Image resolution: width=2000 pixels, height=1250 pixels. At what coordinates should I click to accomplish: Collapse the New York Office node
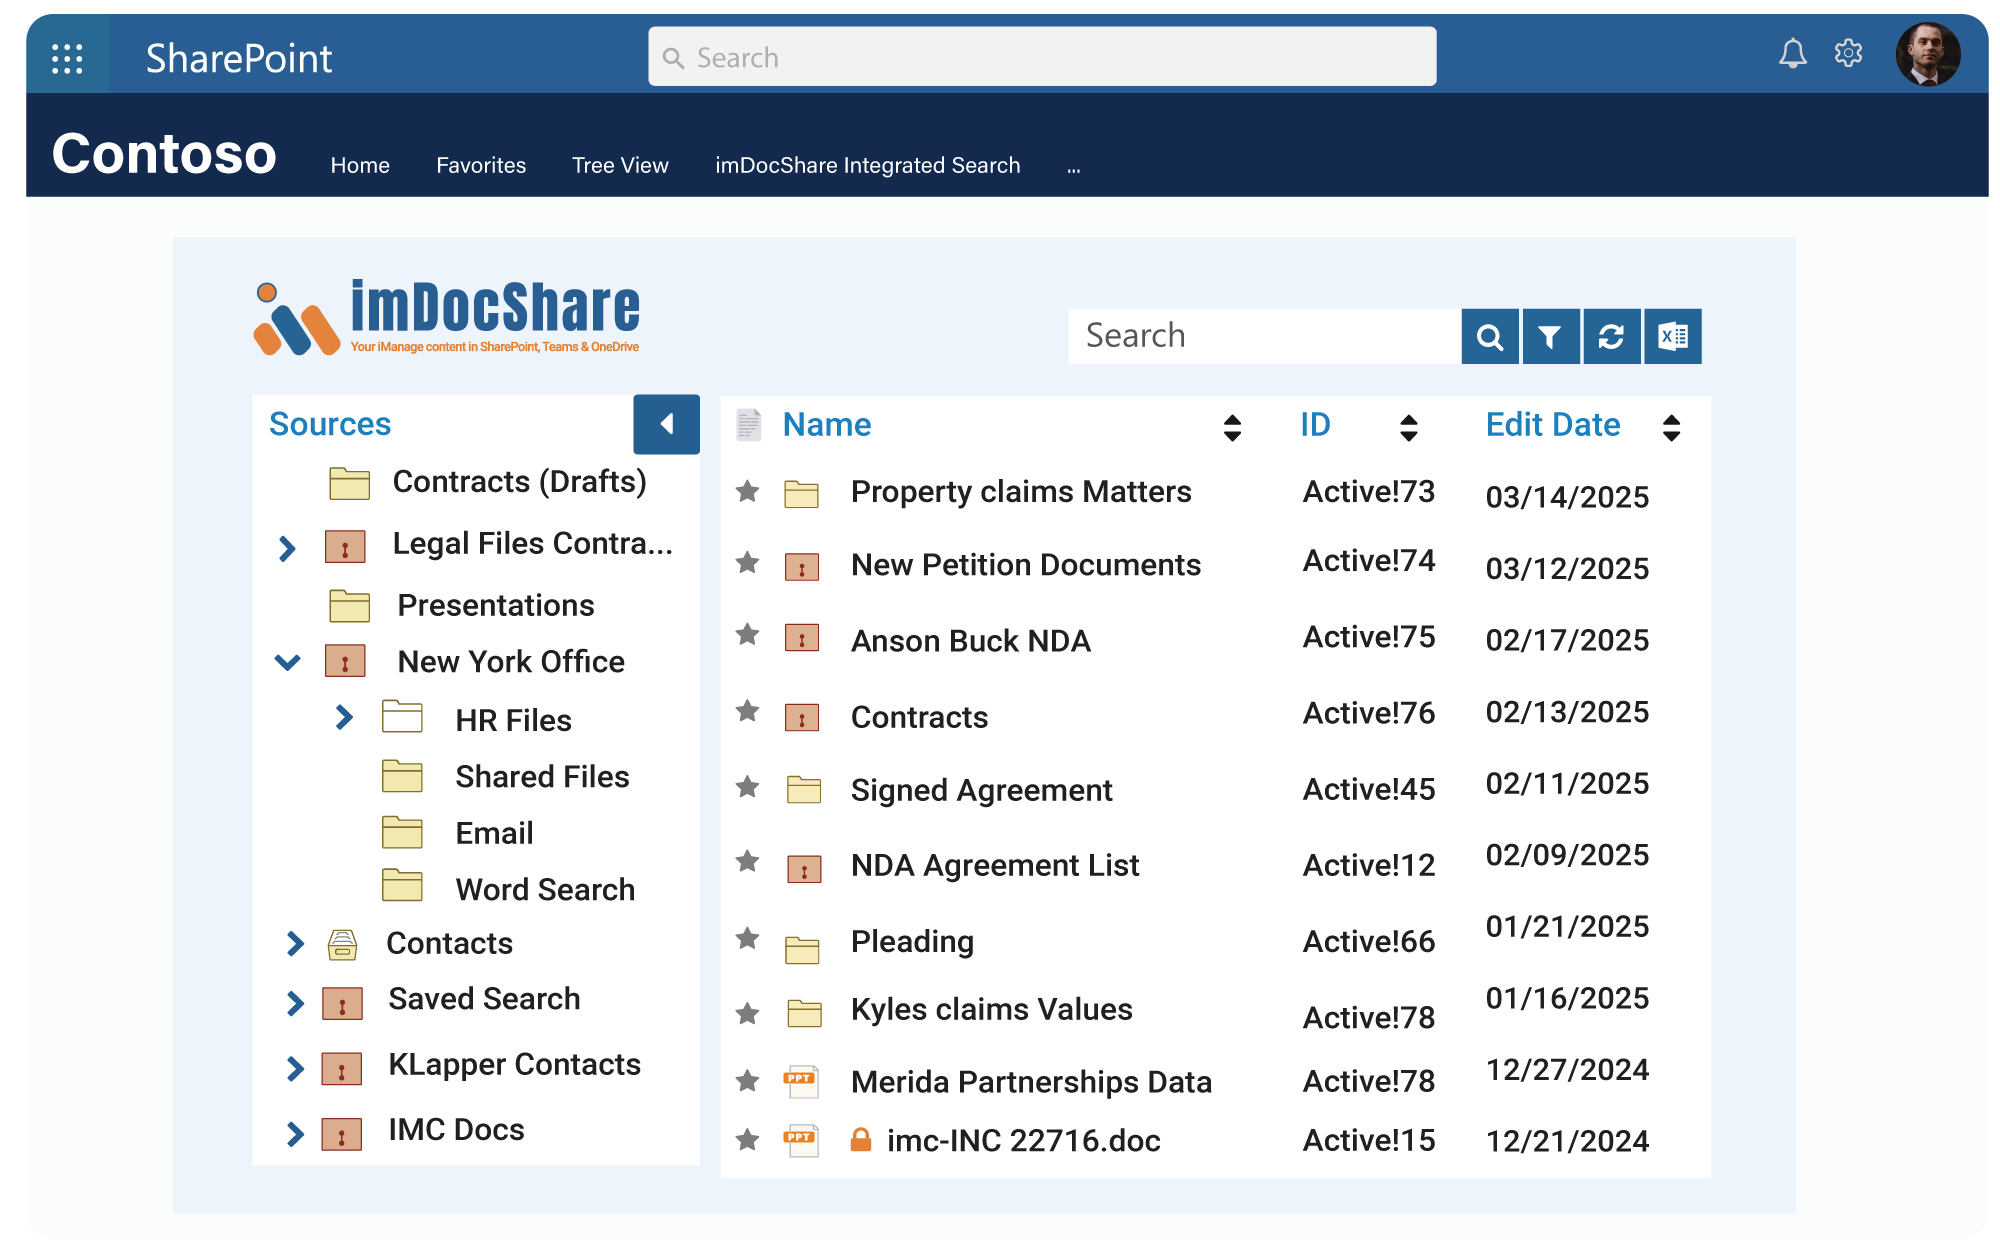(x=288, y=662)
